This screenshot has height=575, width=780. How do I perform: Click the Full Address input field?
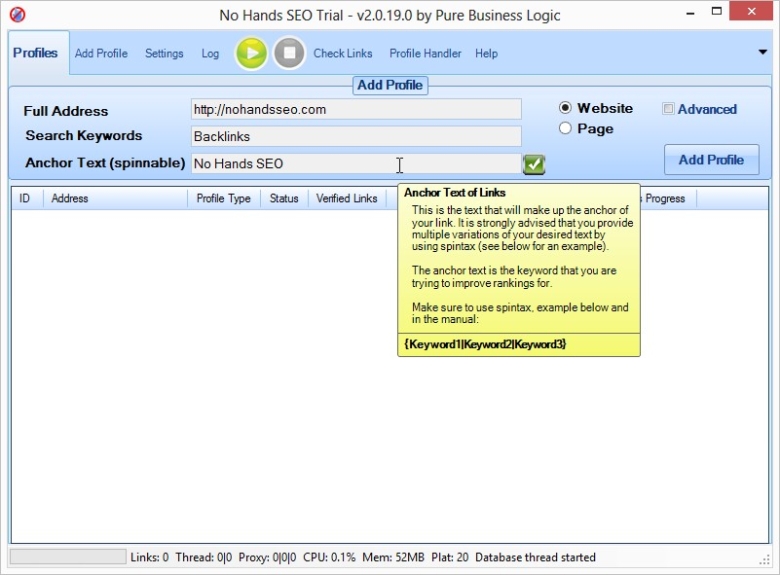point(355,109)
